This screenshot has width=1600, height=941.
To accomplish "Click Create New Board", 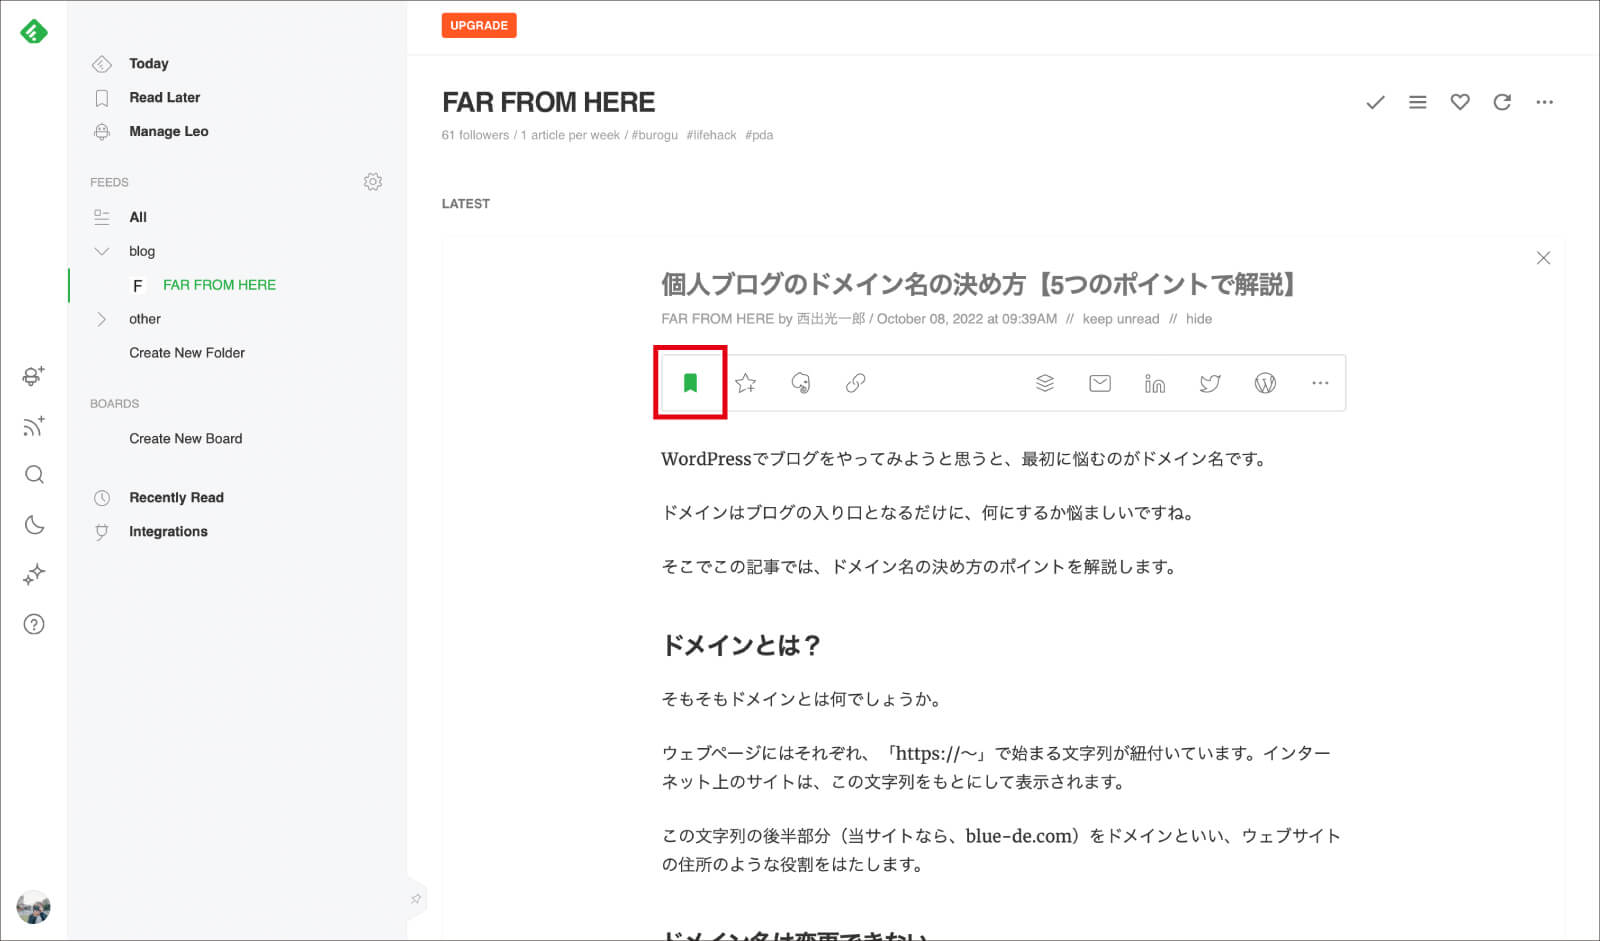I will 186,438.
